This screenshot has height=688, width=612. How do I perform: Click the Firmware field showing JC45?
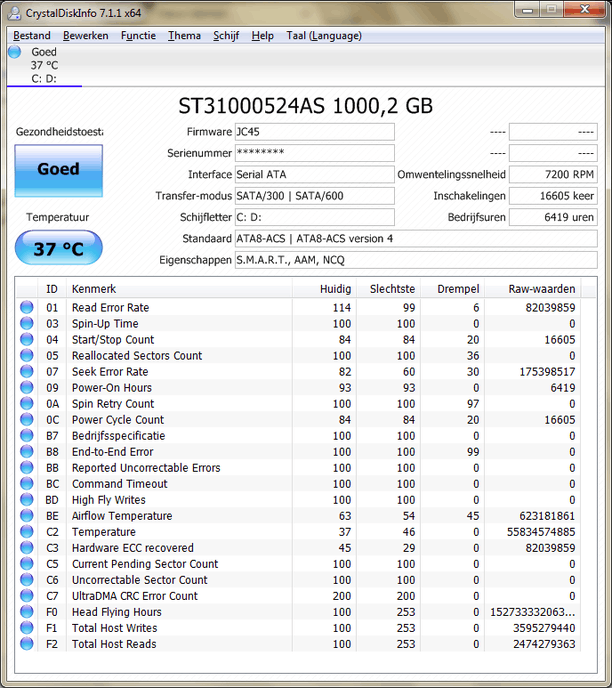point(315,132)
